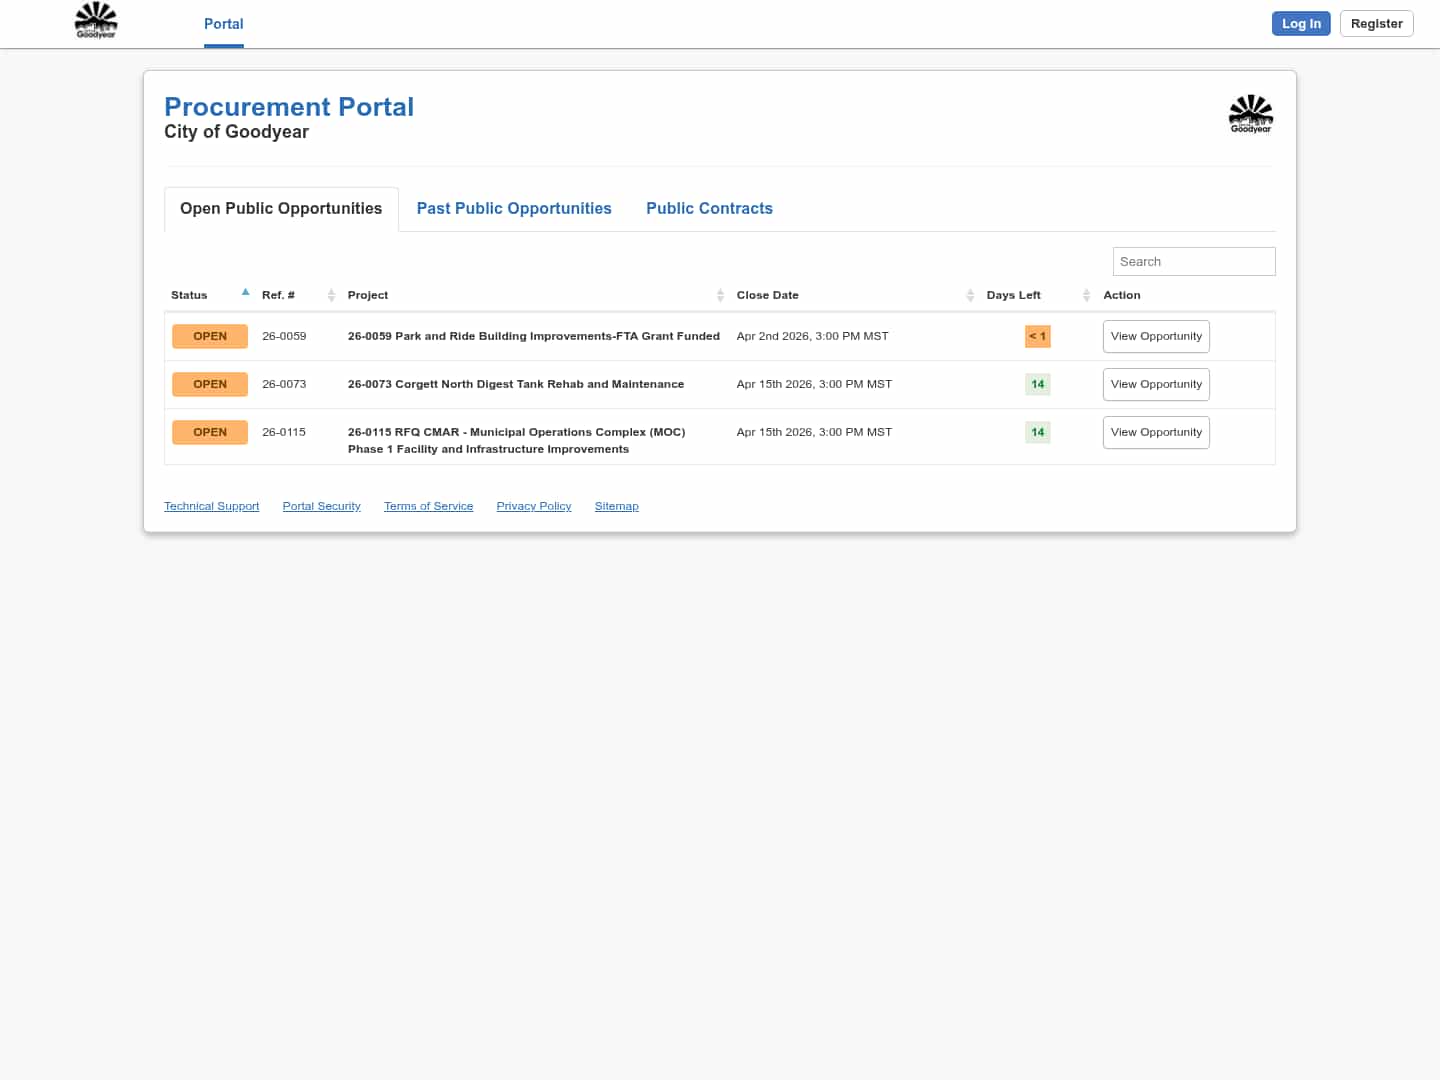The width and height of the screenshot is (1440, 1080).
Task: View Opportunity for 26-0115 RFQ CMAR
Action: point(1156,433)
